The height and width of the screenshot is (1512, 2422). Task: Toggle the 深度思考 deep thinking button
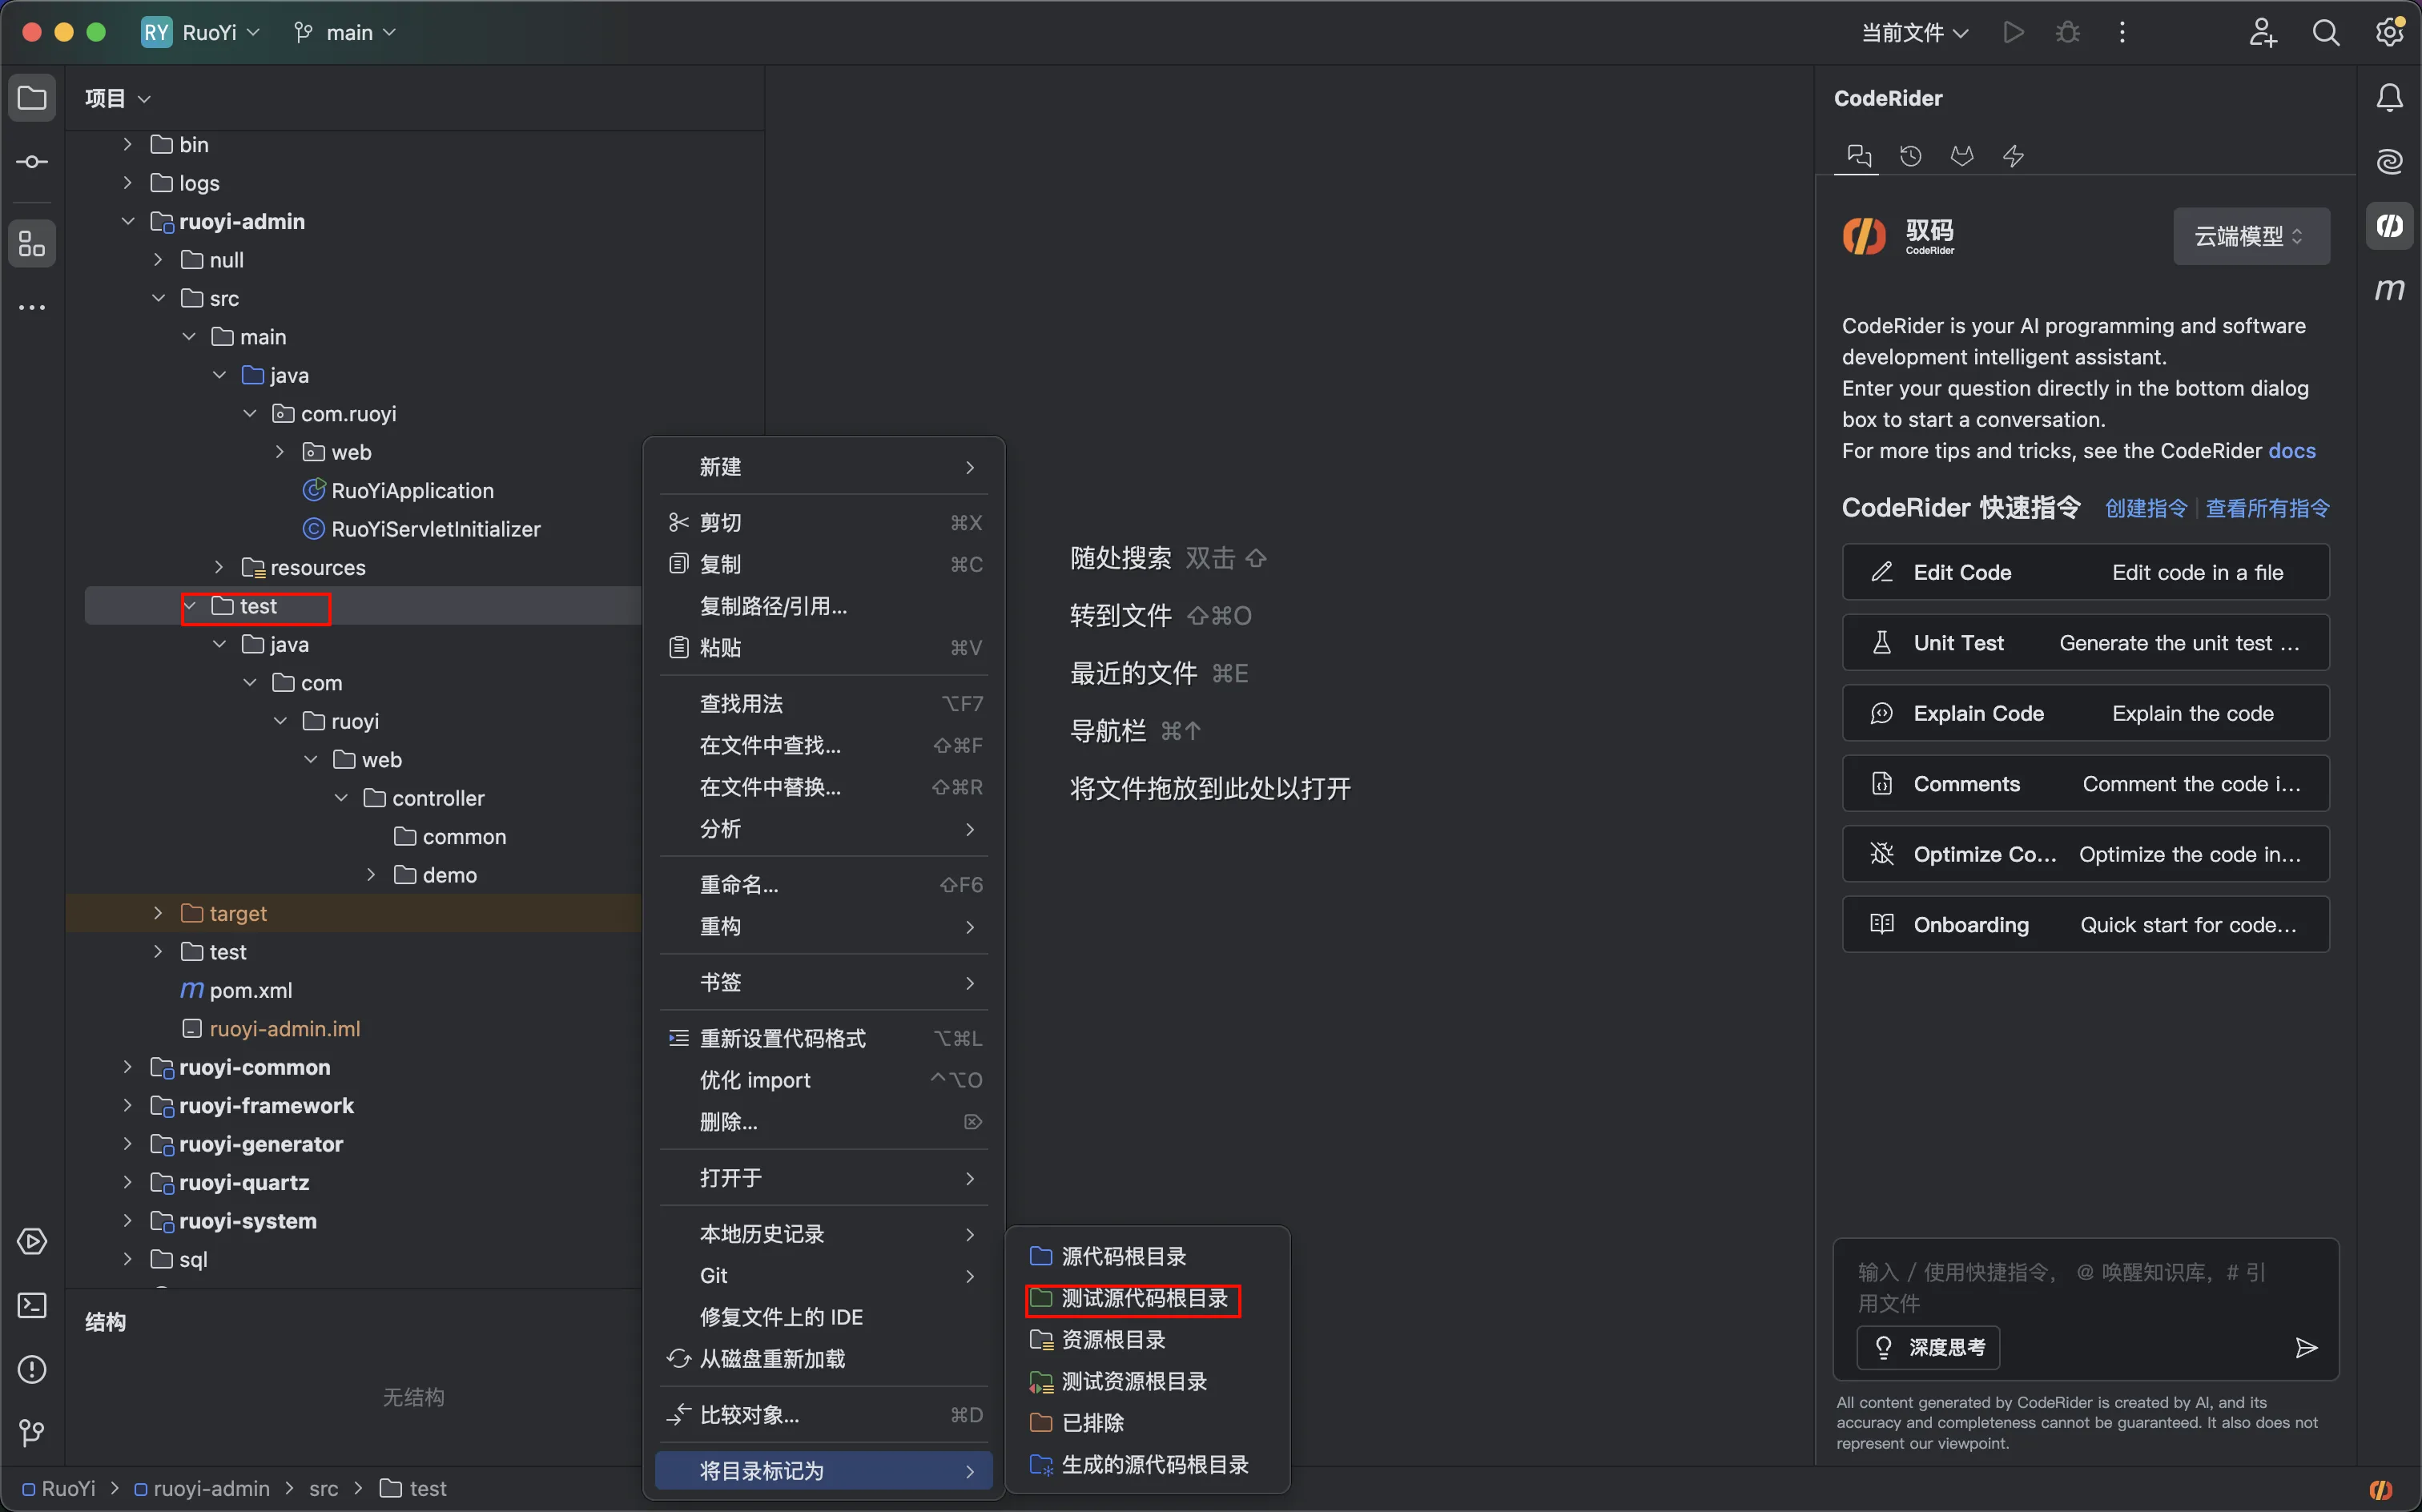point(1929,1348)
